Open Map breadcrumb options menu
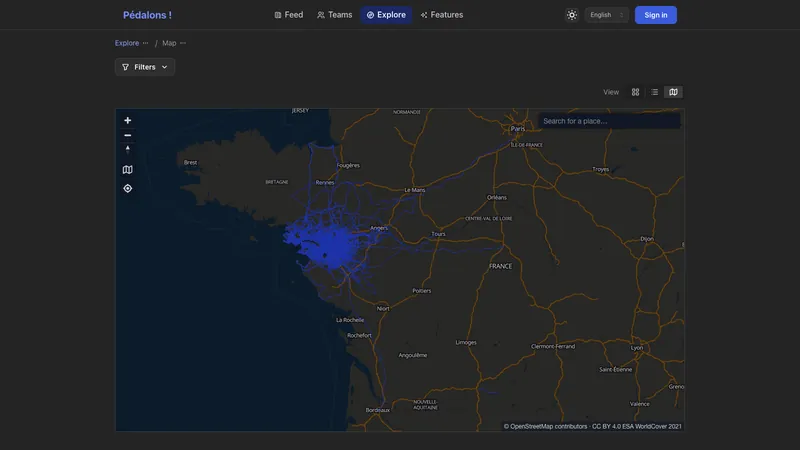The height and width of the screenshot is (450, 800). [183, 43]
